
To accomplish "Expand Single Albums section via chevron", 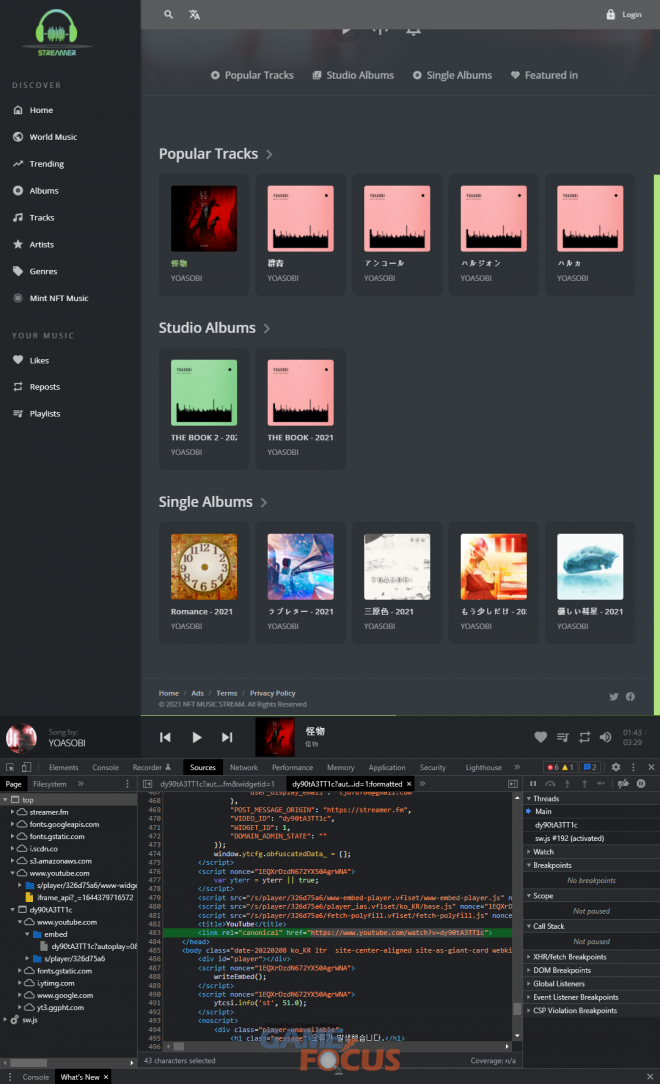I will click(264, 503).
